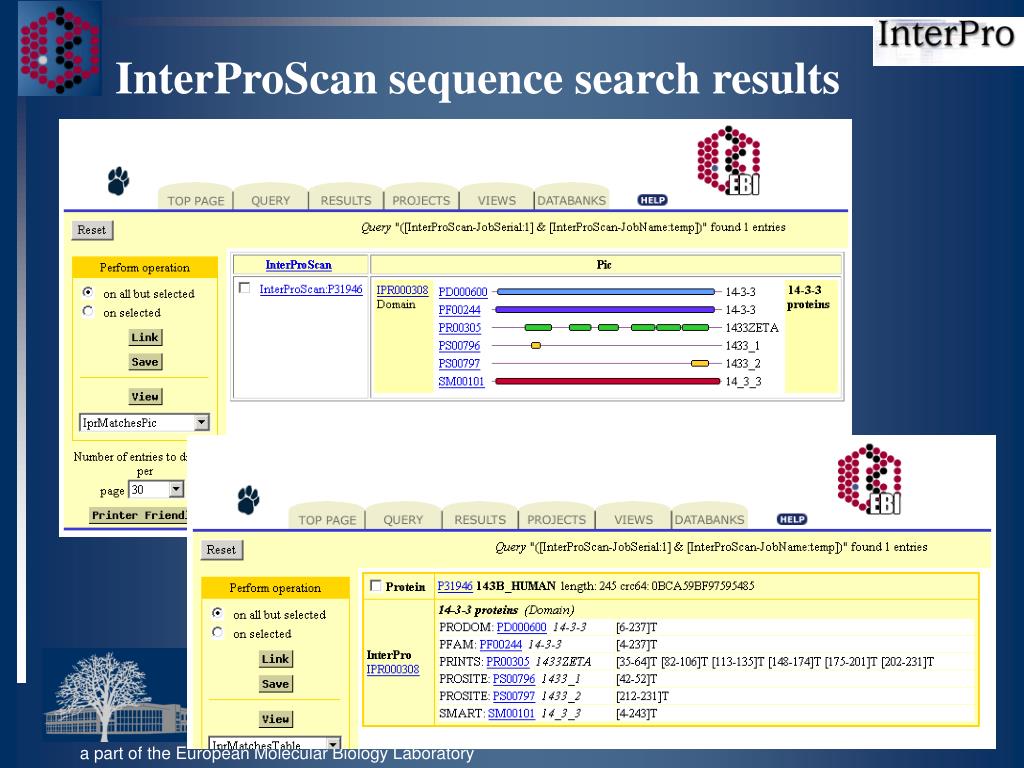Open the IprMatchesTable view dropdown
The height and width of the screenshot is (768, 1024).
274,743
